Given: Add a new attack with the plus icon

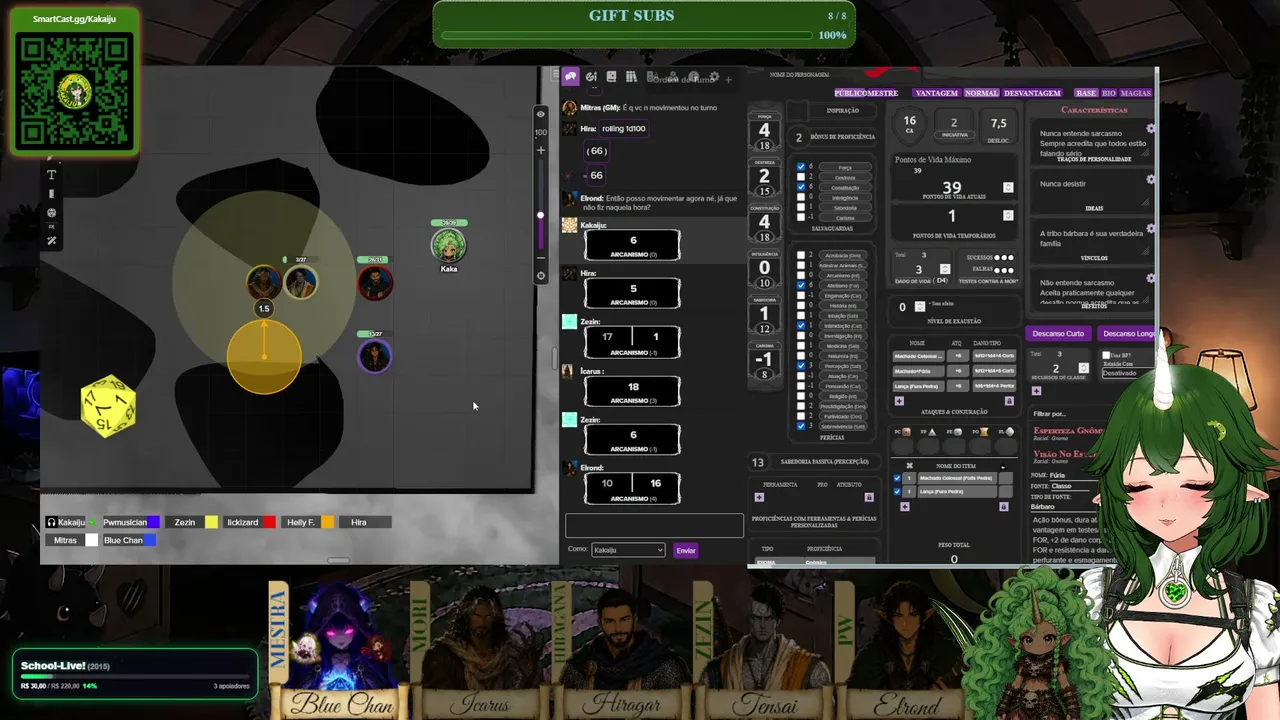Looking at the screenshot, I should (x=899, y=401).
